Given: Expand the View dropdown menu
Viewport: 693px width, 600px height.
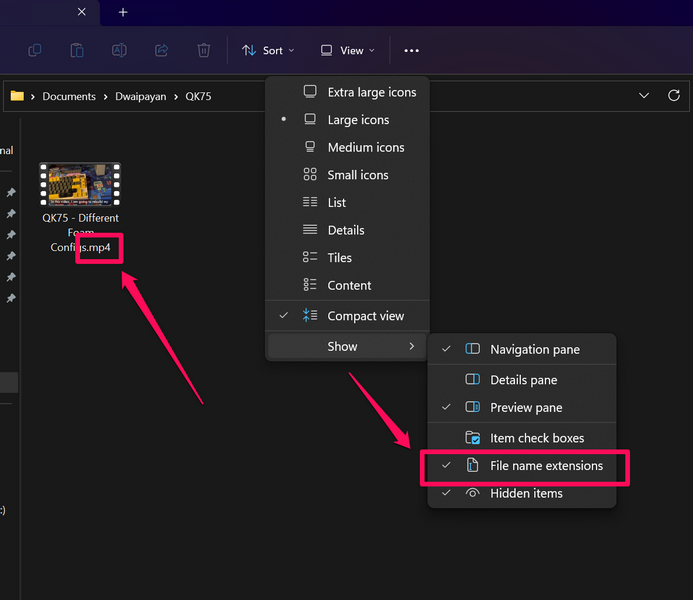Looking at the screenshot, I should [x=348, y=50].
